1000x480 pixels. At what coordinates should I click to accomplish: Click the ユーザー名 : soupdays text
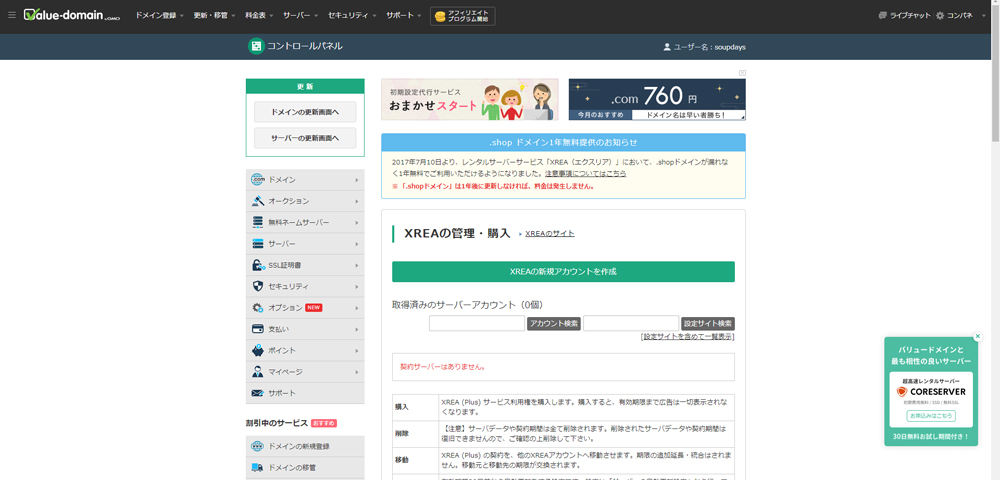[x=710, y=47]
